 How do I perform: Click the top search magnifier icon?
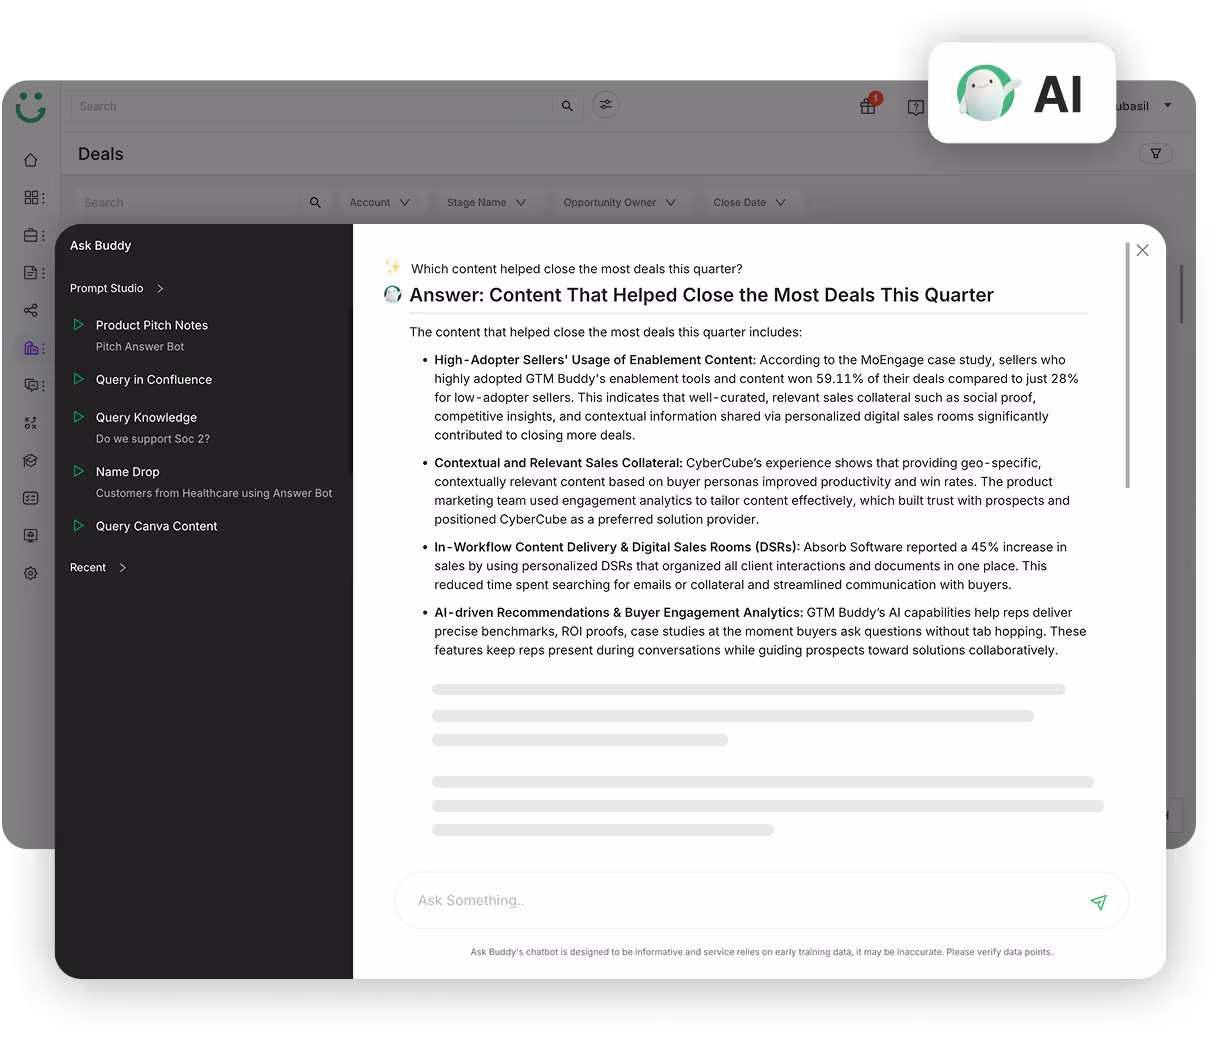point(567,106)
